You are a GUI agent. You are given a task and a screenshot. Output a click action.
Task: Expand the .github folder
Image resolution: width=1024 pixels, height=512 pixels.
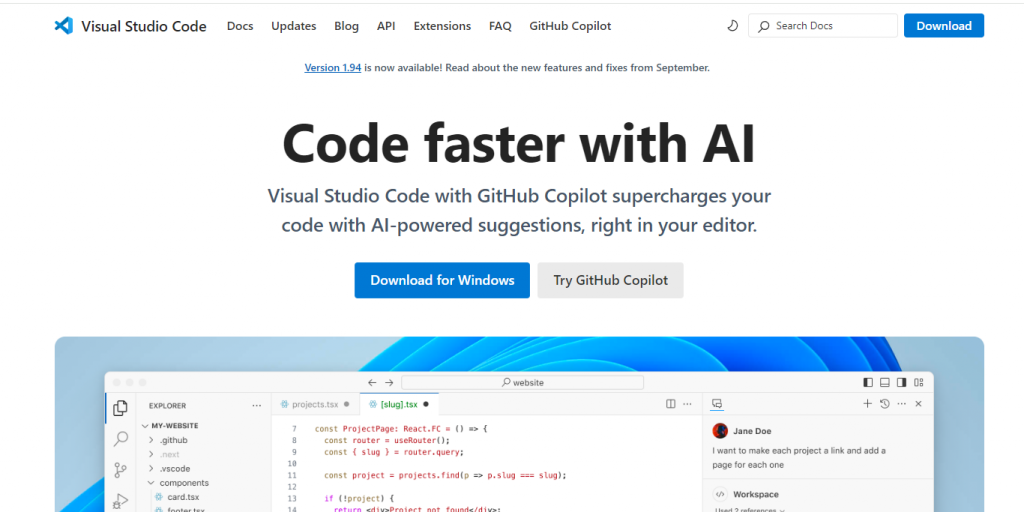tap(152, 440)
